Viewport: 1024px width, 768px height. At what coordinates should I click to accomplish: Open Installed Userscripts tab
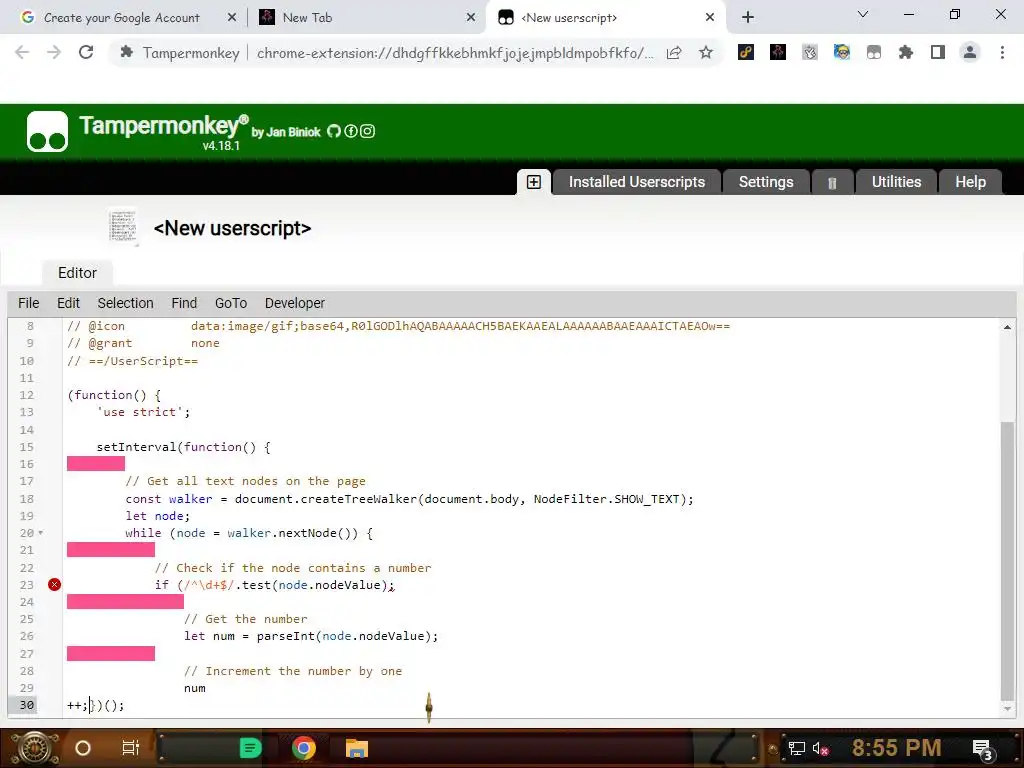pyautogui.click(x=637, y=182)
